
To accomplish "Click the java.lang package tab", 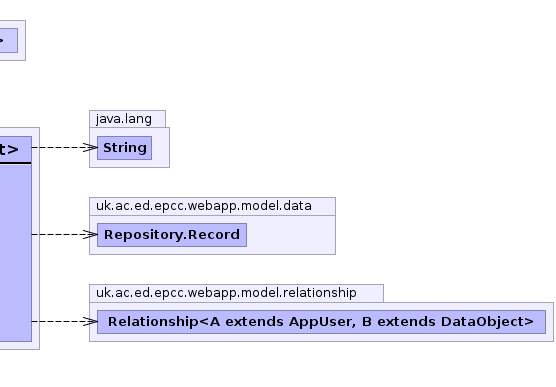I will (127, 119).
